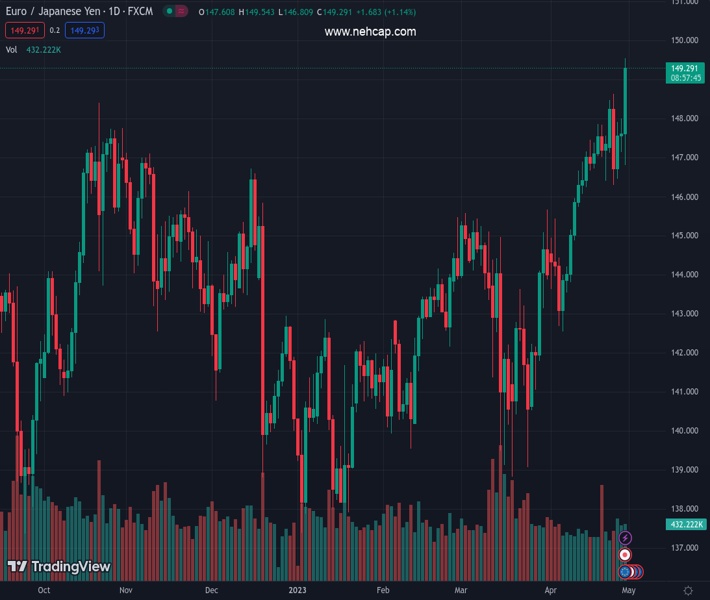The image size is (710, 600).
Task: Click the 145.000 level on price scale
Action: [684, 236]
